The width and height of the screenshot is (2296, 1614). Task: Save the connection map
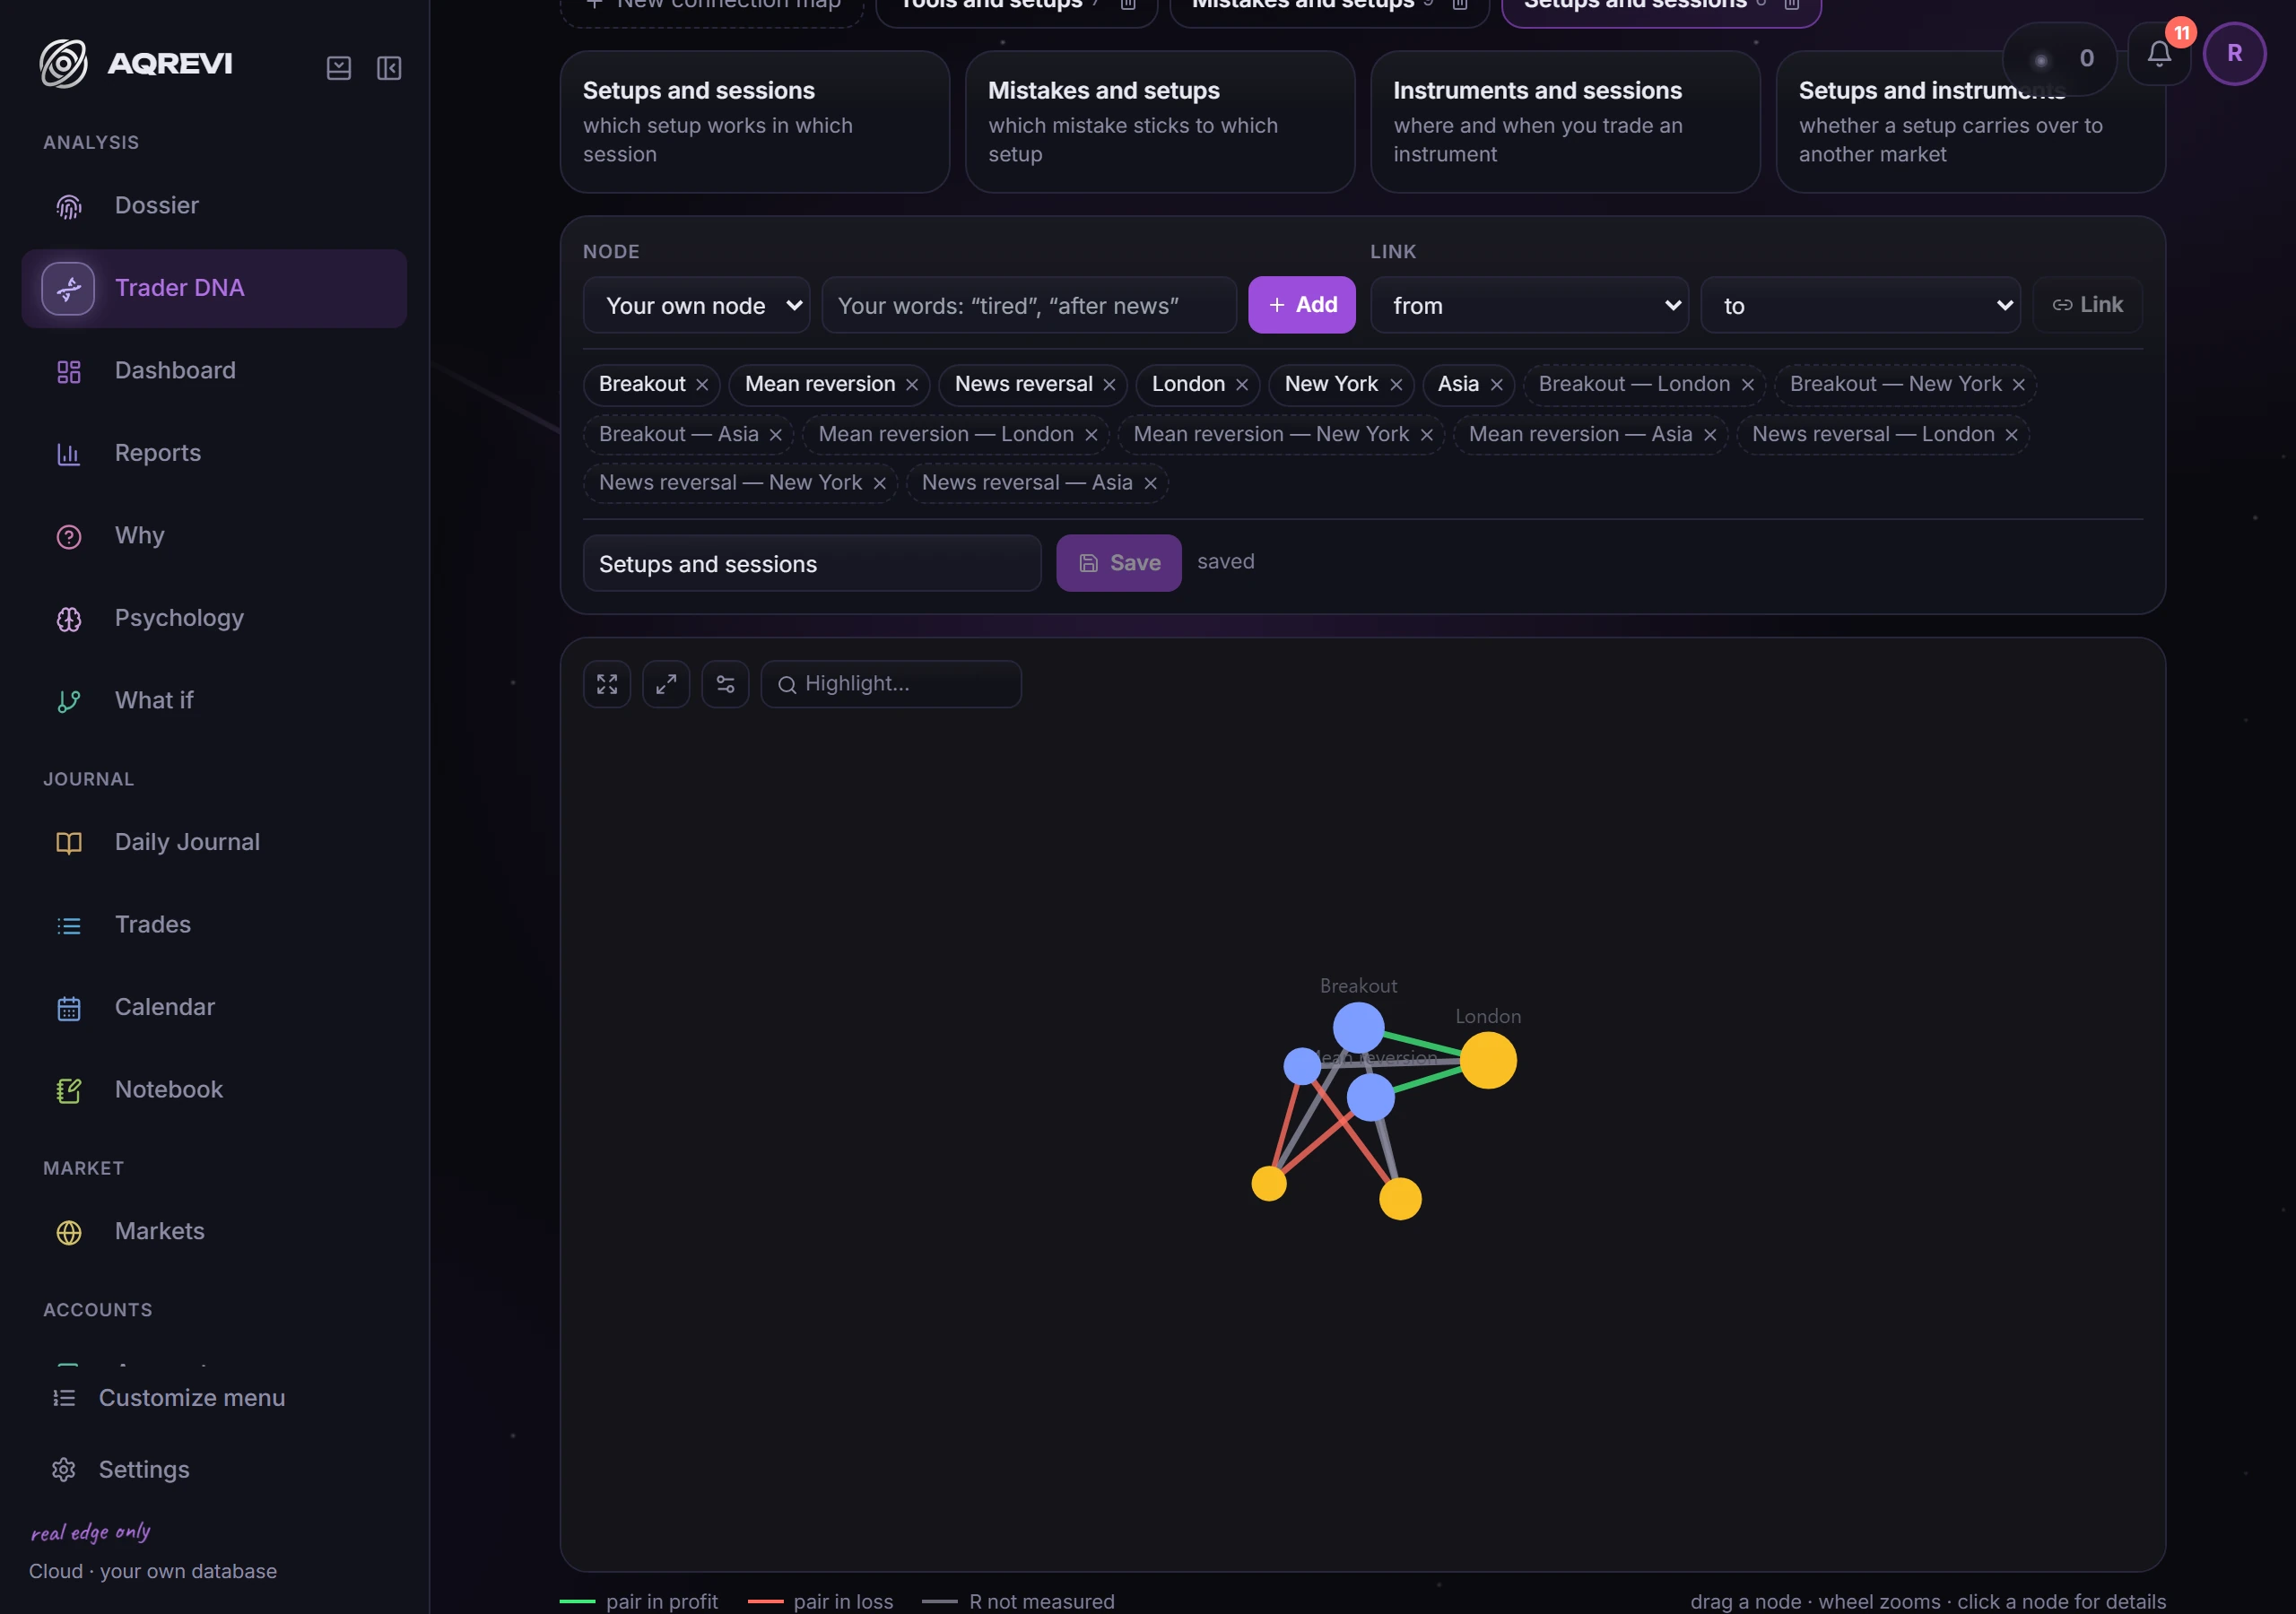[x=1119, y=564]
